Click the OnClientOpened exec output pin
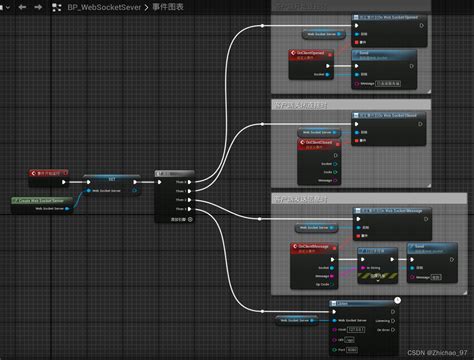The height and width of the screenshot is (360, 474). point(328,66)
